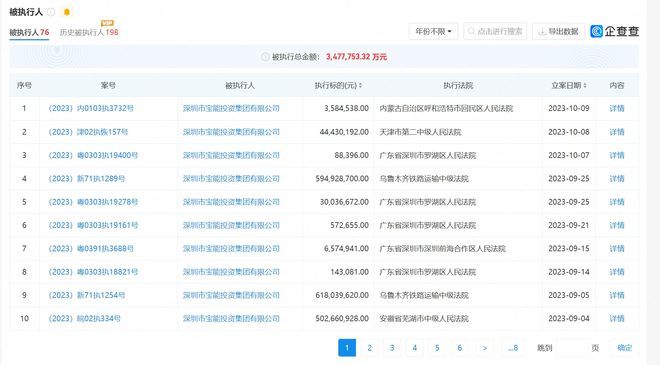Open case (2023)粤0303执19400号
Screen dimensions: 660x365
point(93,155)
